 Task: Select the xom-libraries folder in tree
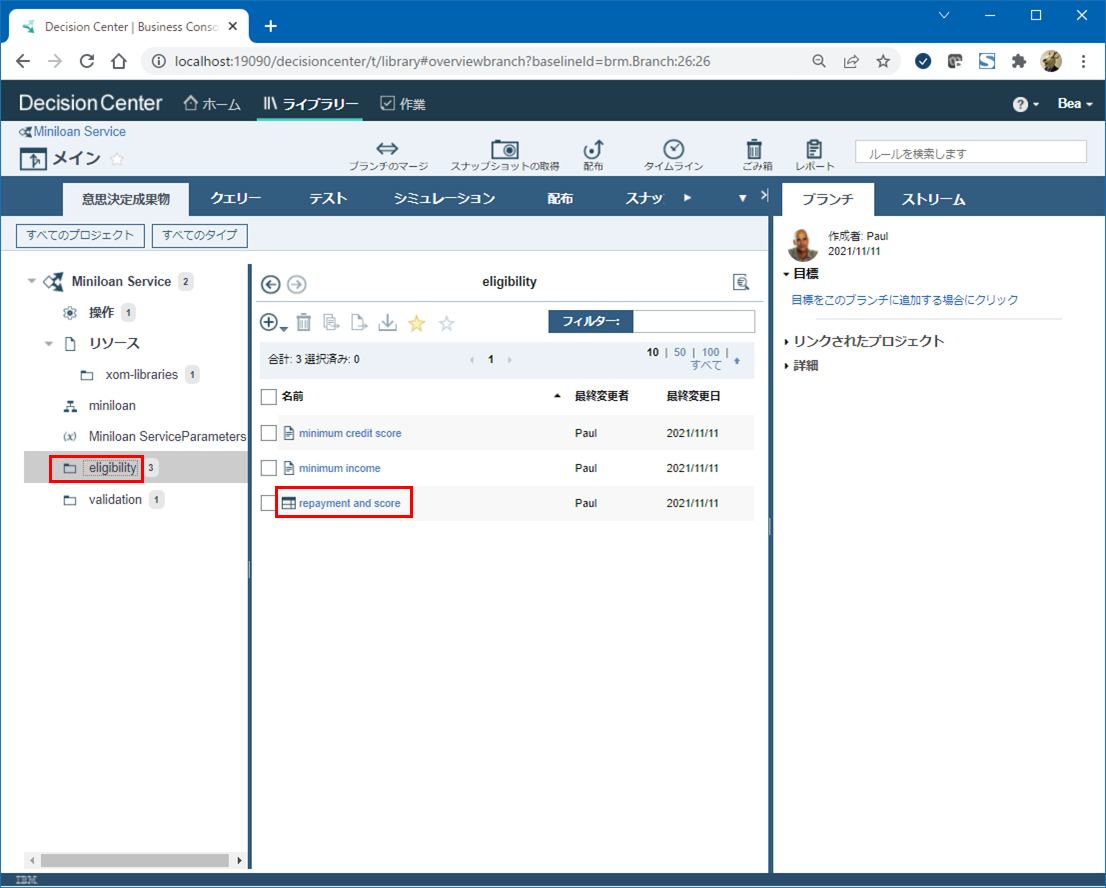point(141,375)
